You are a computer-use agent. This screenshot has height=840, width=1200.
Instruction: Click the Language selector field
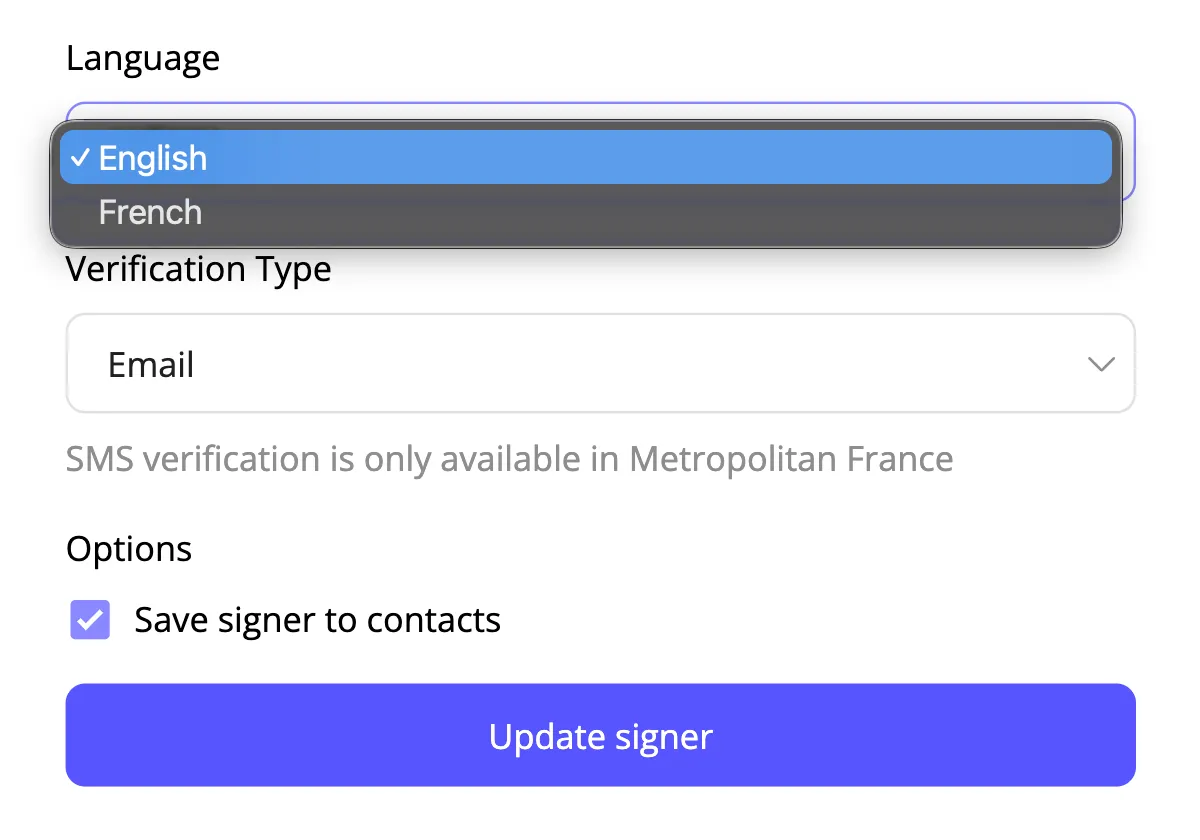pos(600,148)
